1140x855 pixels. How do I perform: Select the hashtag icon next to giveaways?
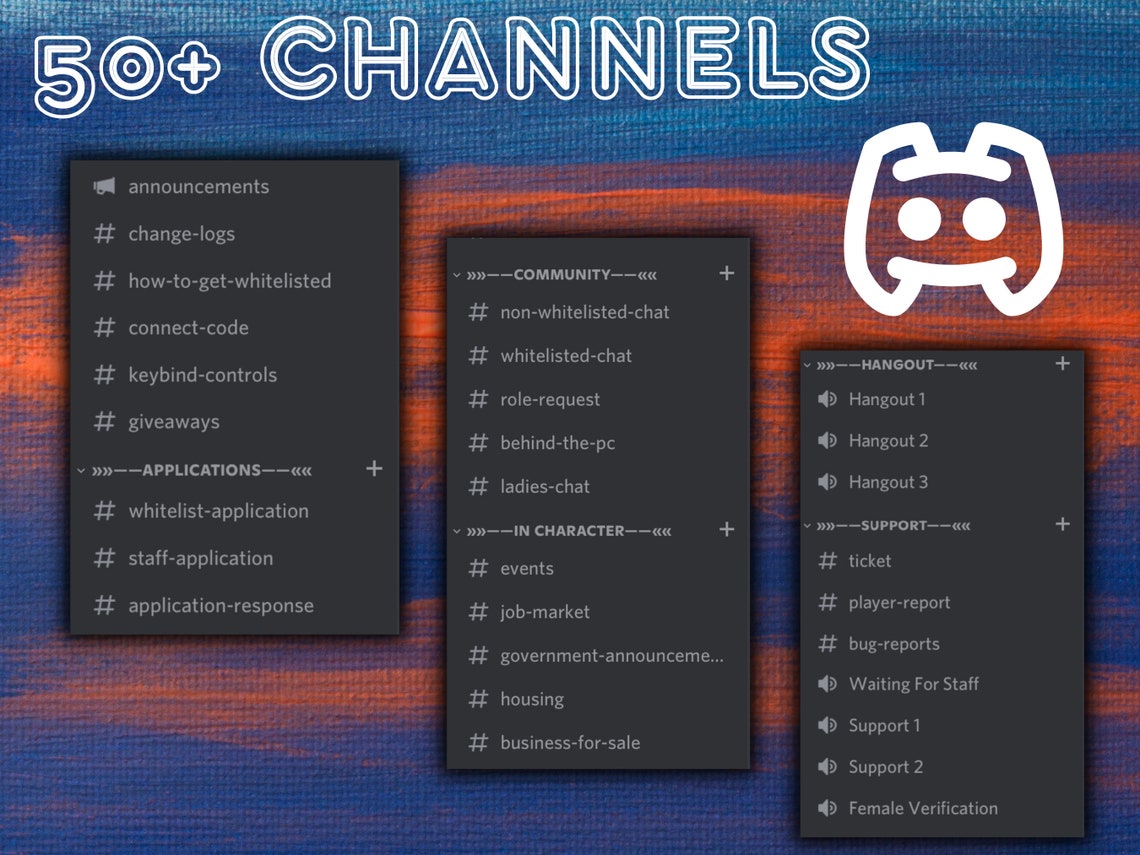104,421
